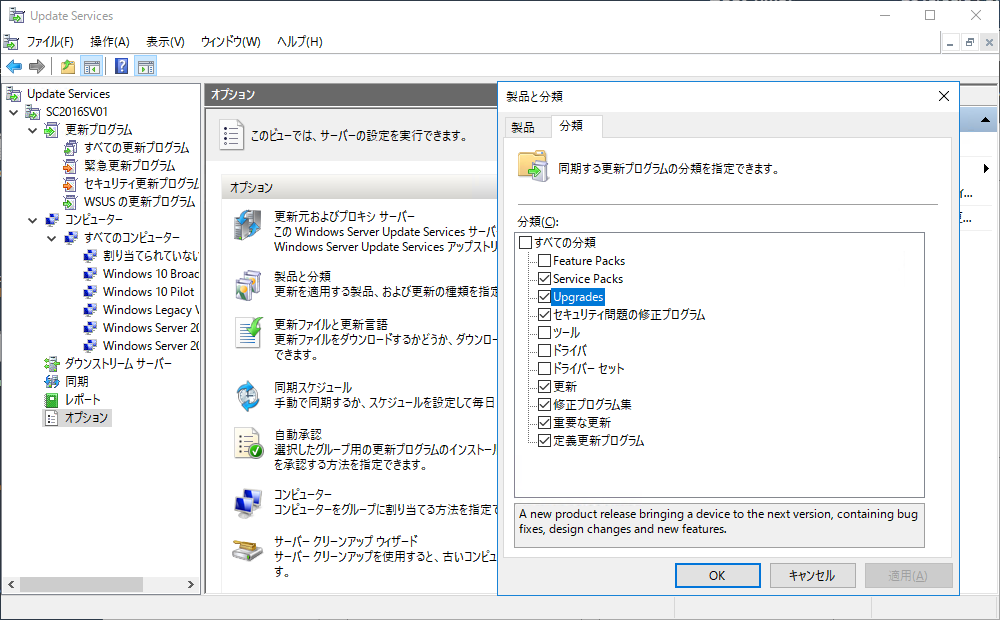Click the 緊急更新プログラム tree icon

point(70,166)
